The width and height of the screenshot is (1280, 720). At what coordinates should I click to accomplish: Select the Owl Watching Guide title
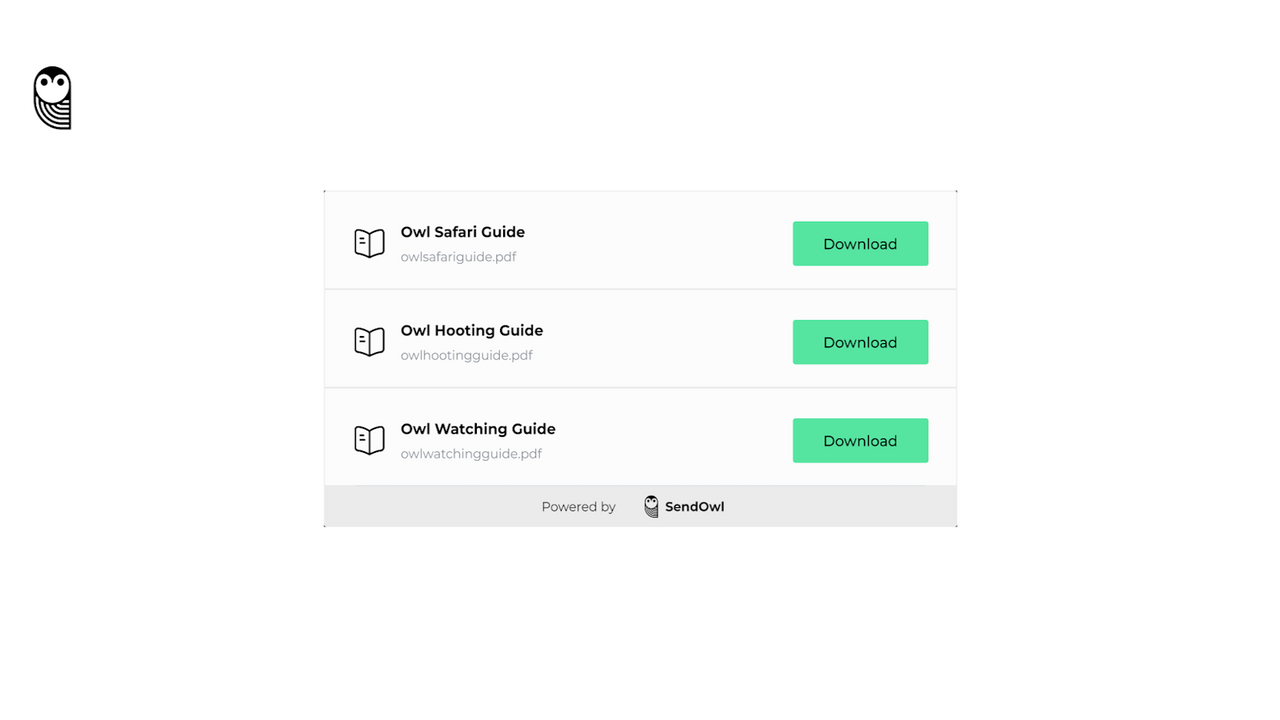click(x=477, y=428)
